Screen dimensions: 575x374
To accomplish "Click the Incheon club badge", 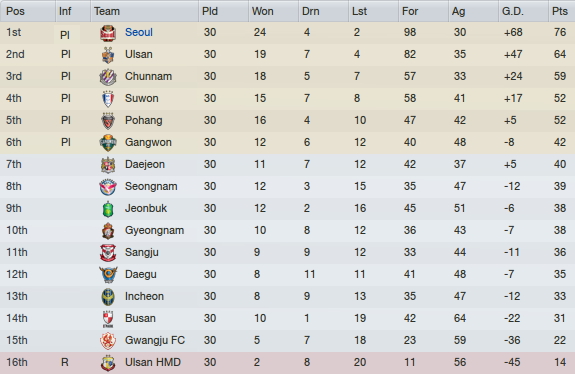I will pos(108,297).
